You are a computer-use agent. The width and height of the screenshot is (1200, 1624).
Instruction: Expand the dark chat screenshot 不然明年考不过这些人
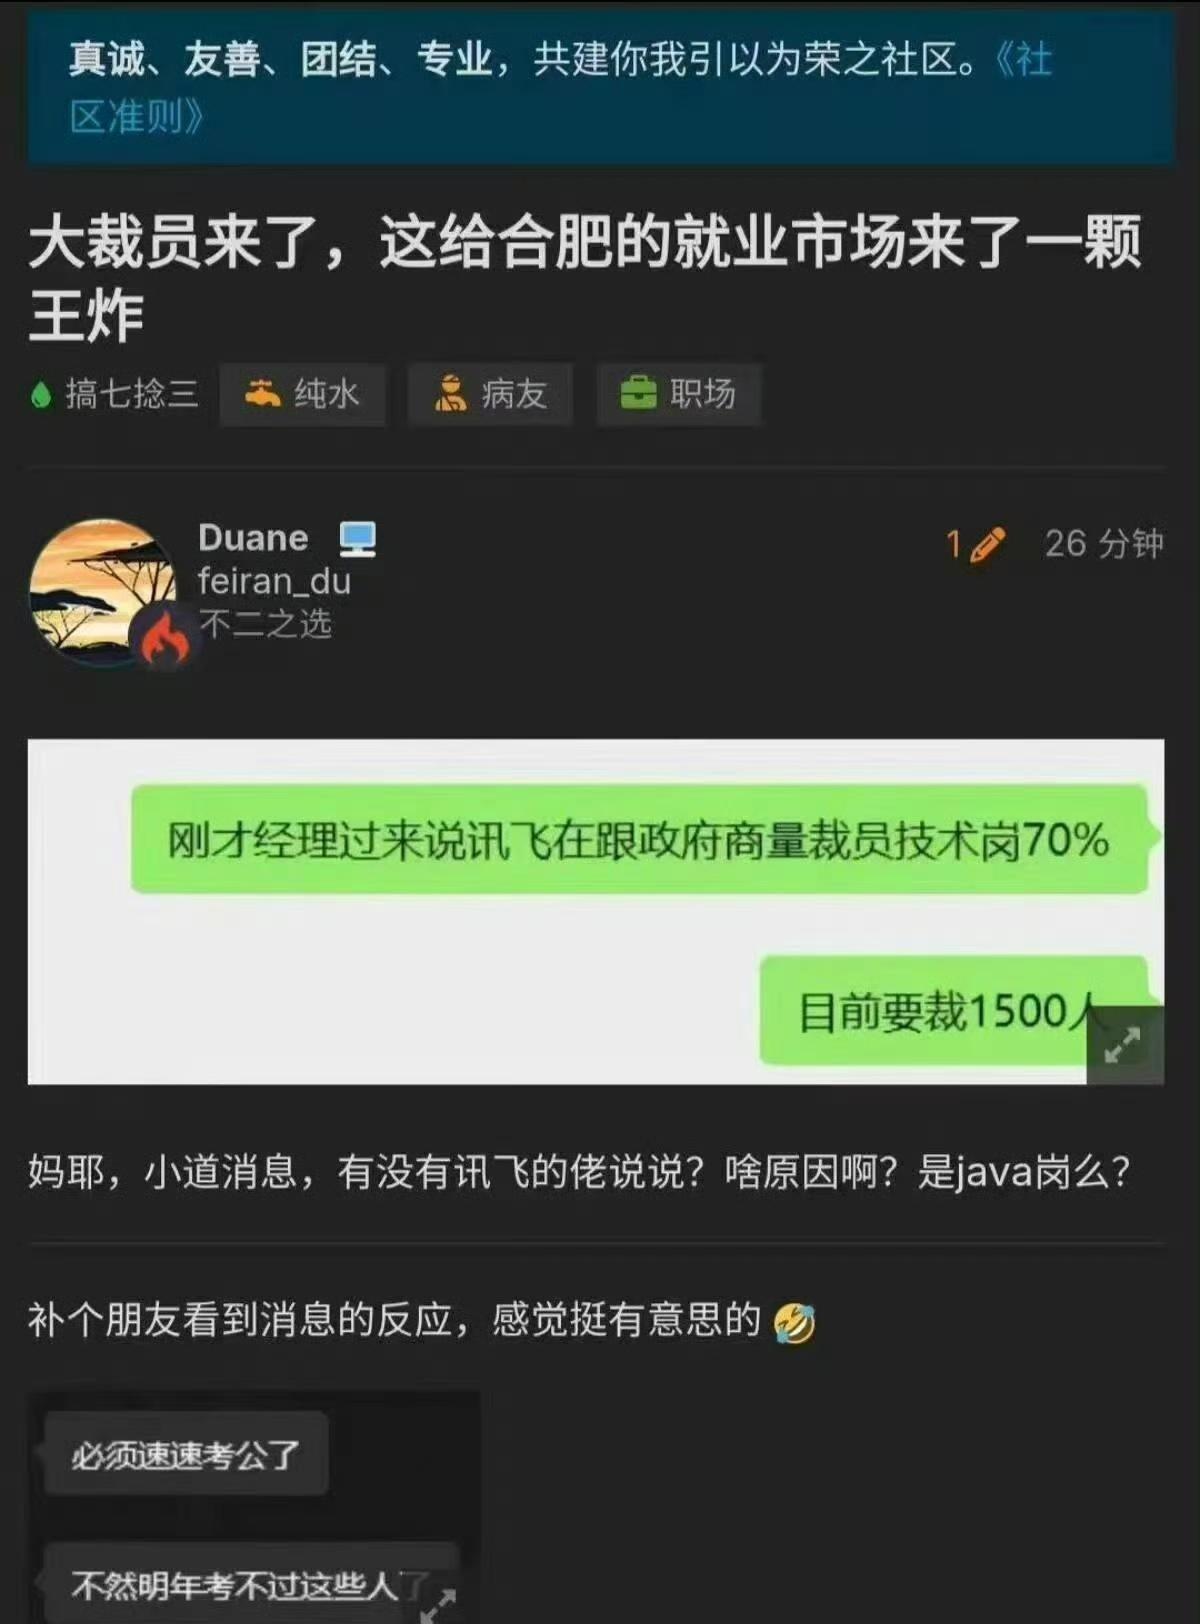pyautogui.click(x=437, y=1600)
